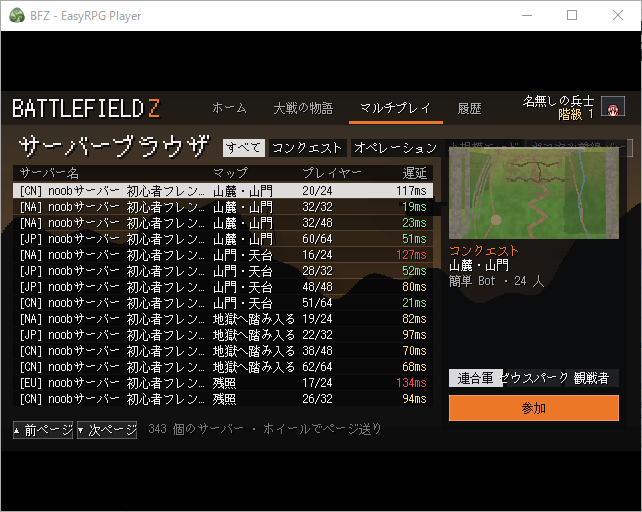The height and width of the screenshot is (512, 642).
Task: Go to 前ページ previous page
Action: tap(43, 430)
